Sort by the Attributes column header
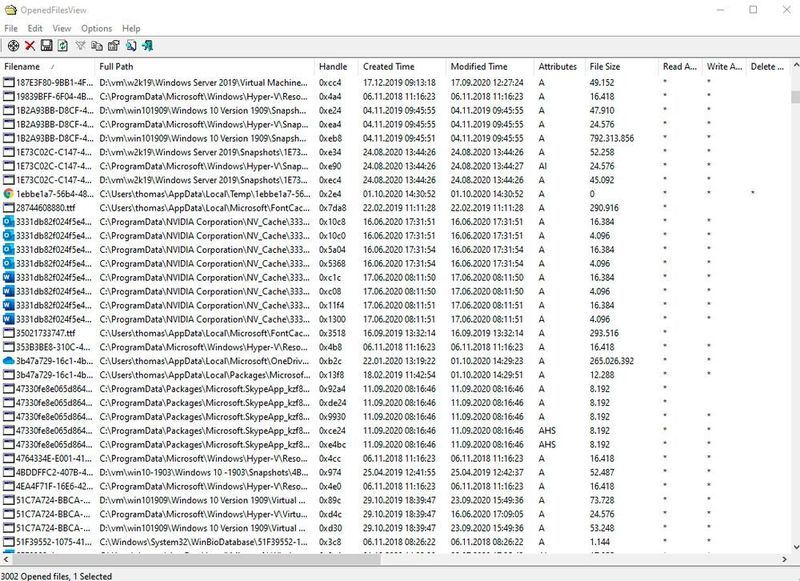Viewport: 800px width, 581px height. 560,66
